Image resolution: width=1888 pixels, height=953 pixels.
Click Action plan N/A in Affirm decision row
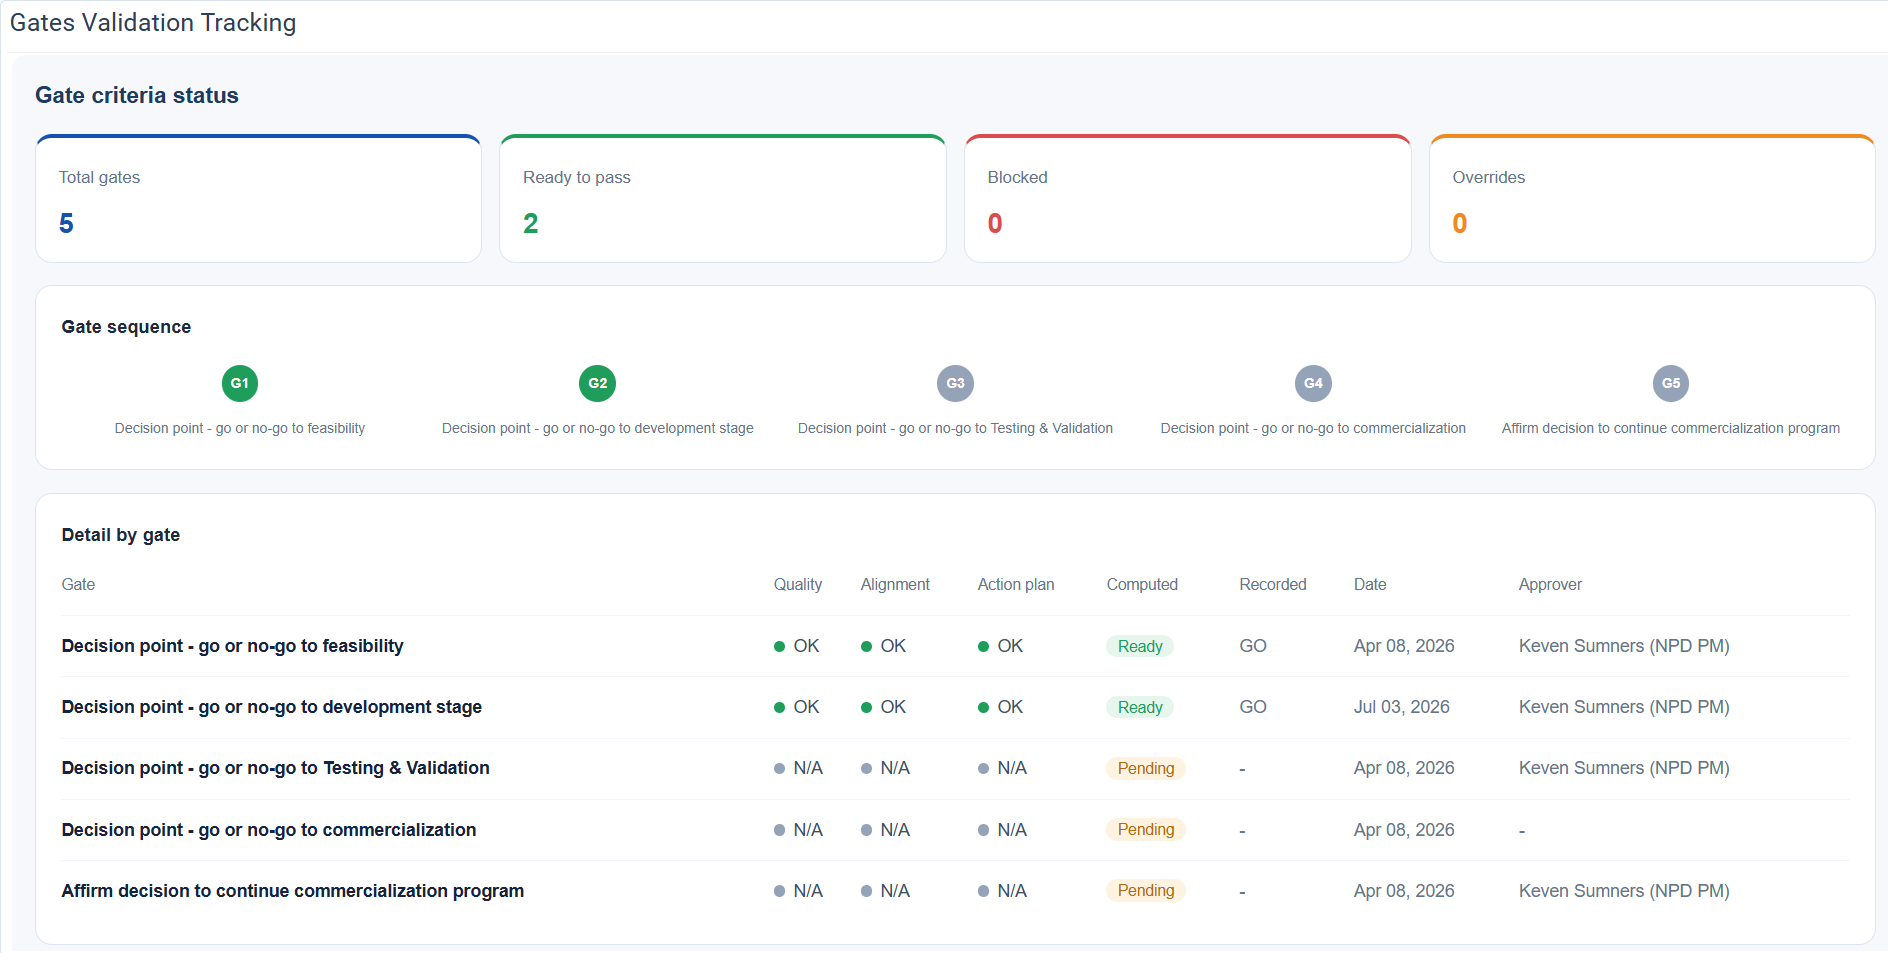1002,891
